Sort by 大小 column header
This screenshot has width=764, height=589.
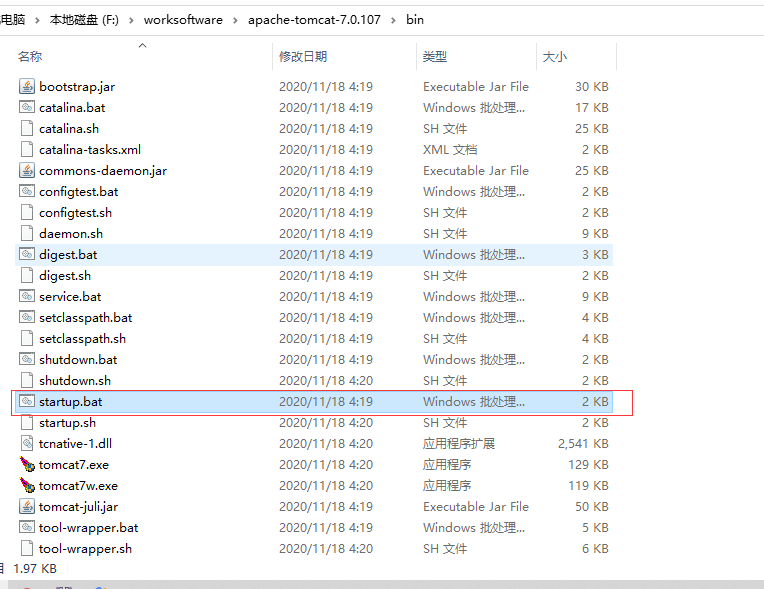554,57
